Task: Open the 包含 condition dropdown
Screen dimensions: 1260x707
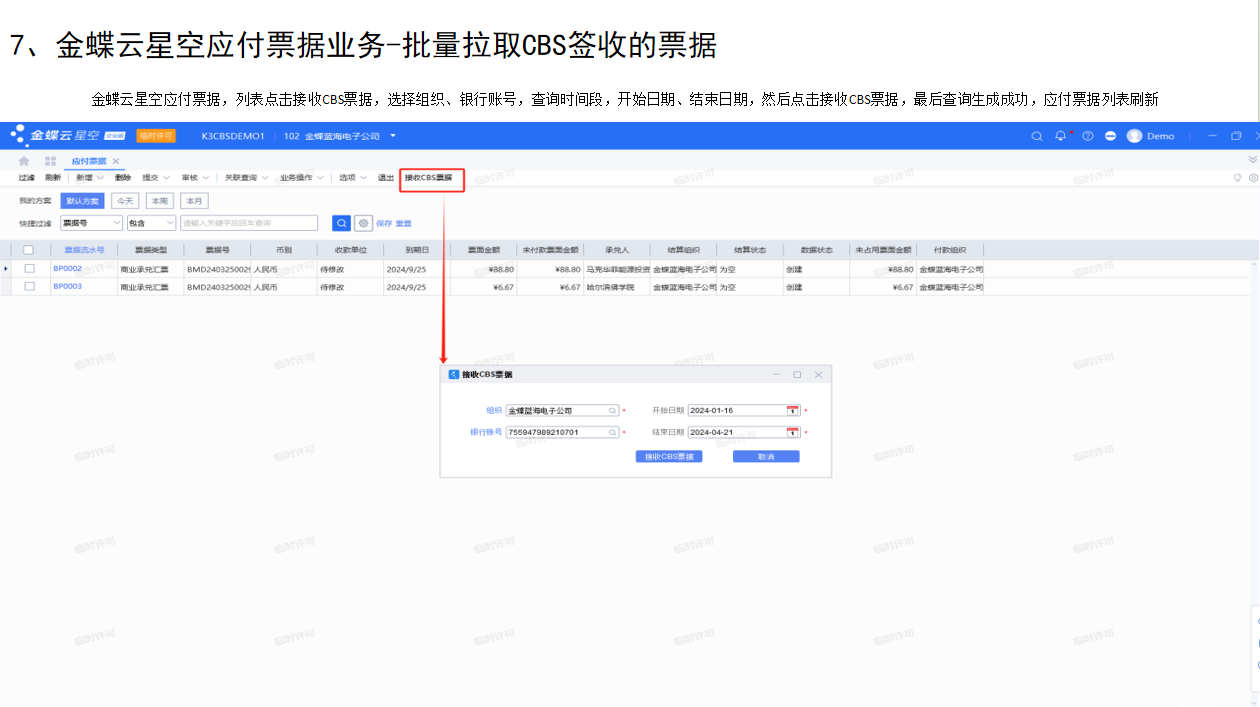Action: pos(151,223)
